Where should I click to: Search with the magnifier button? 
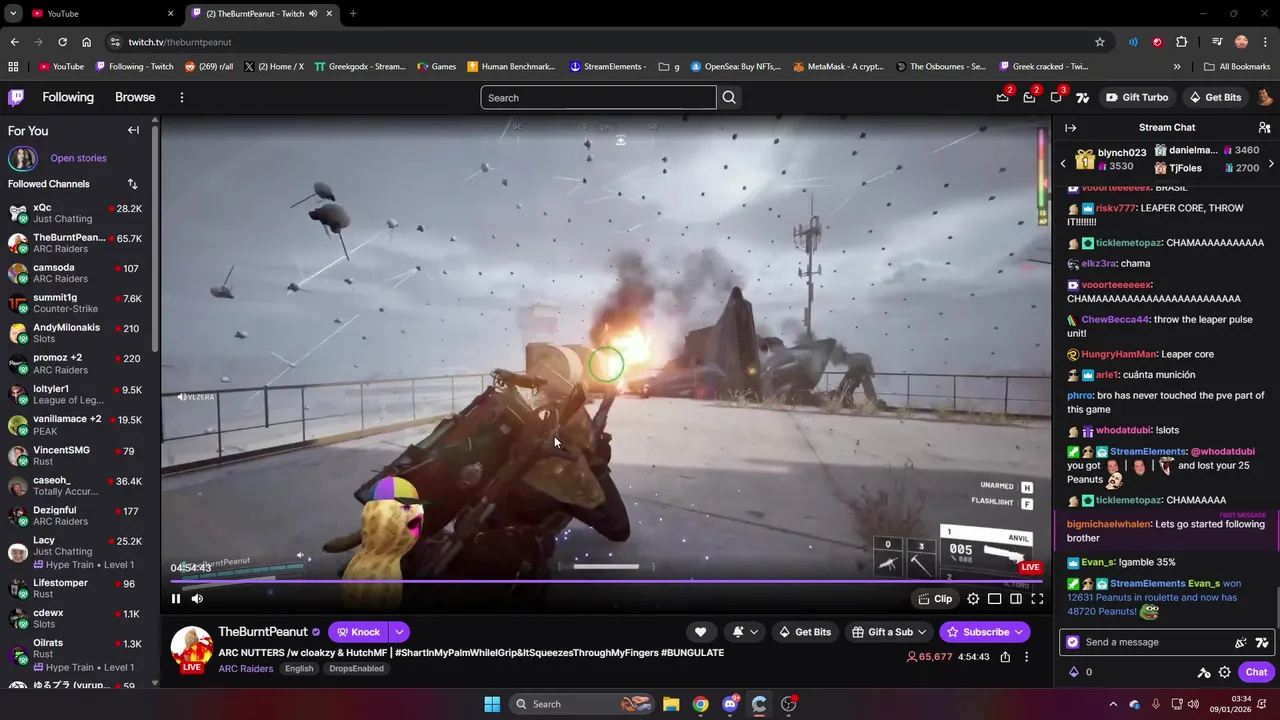click(729, 97)
